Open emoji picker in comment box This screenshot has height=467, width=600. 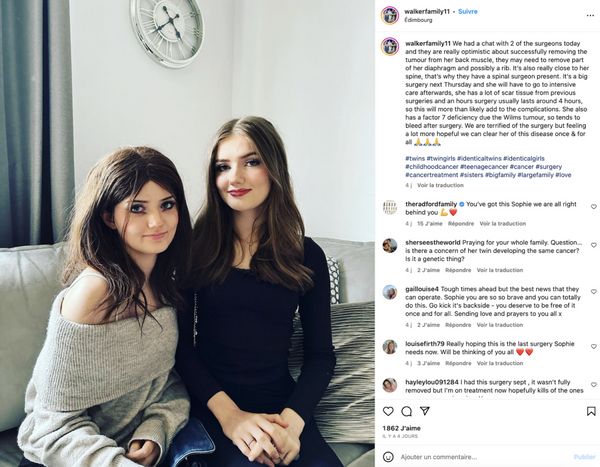388,457
